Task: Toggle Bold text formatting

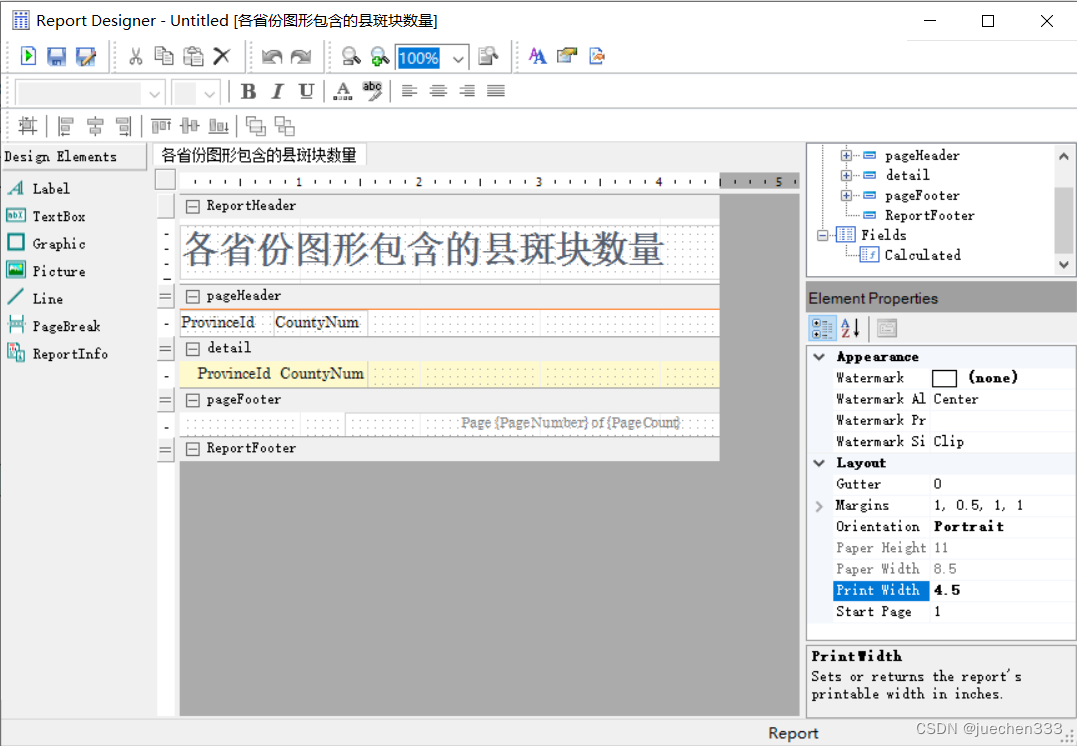Action: (x=249, y=92)
